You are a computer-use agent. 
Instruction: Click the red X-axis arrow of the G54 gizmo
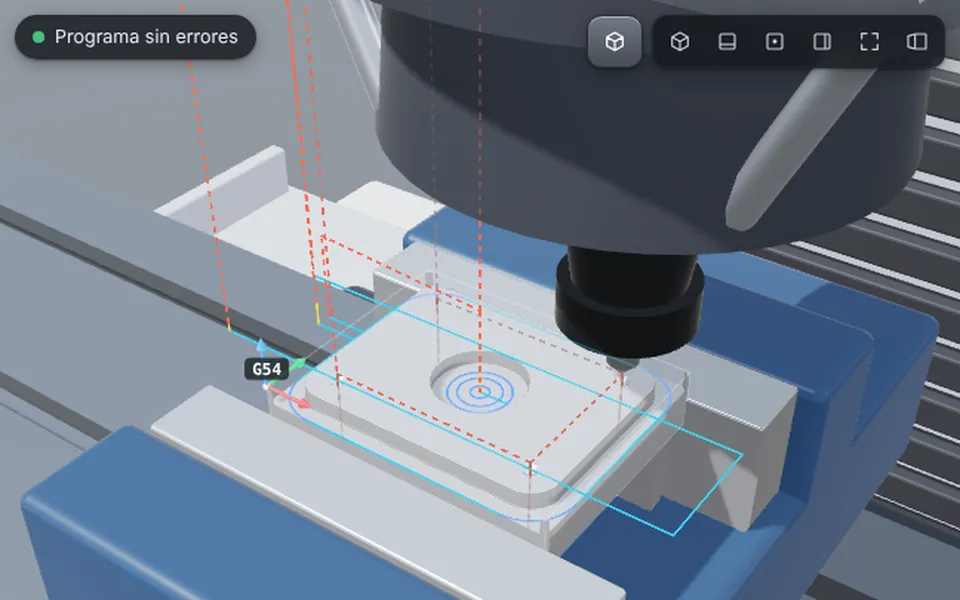291,397
